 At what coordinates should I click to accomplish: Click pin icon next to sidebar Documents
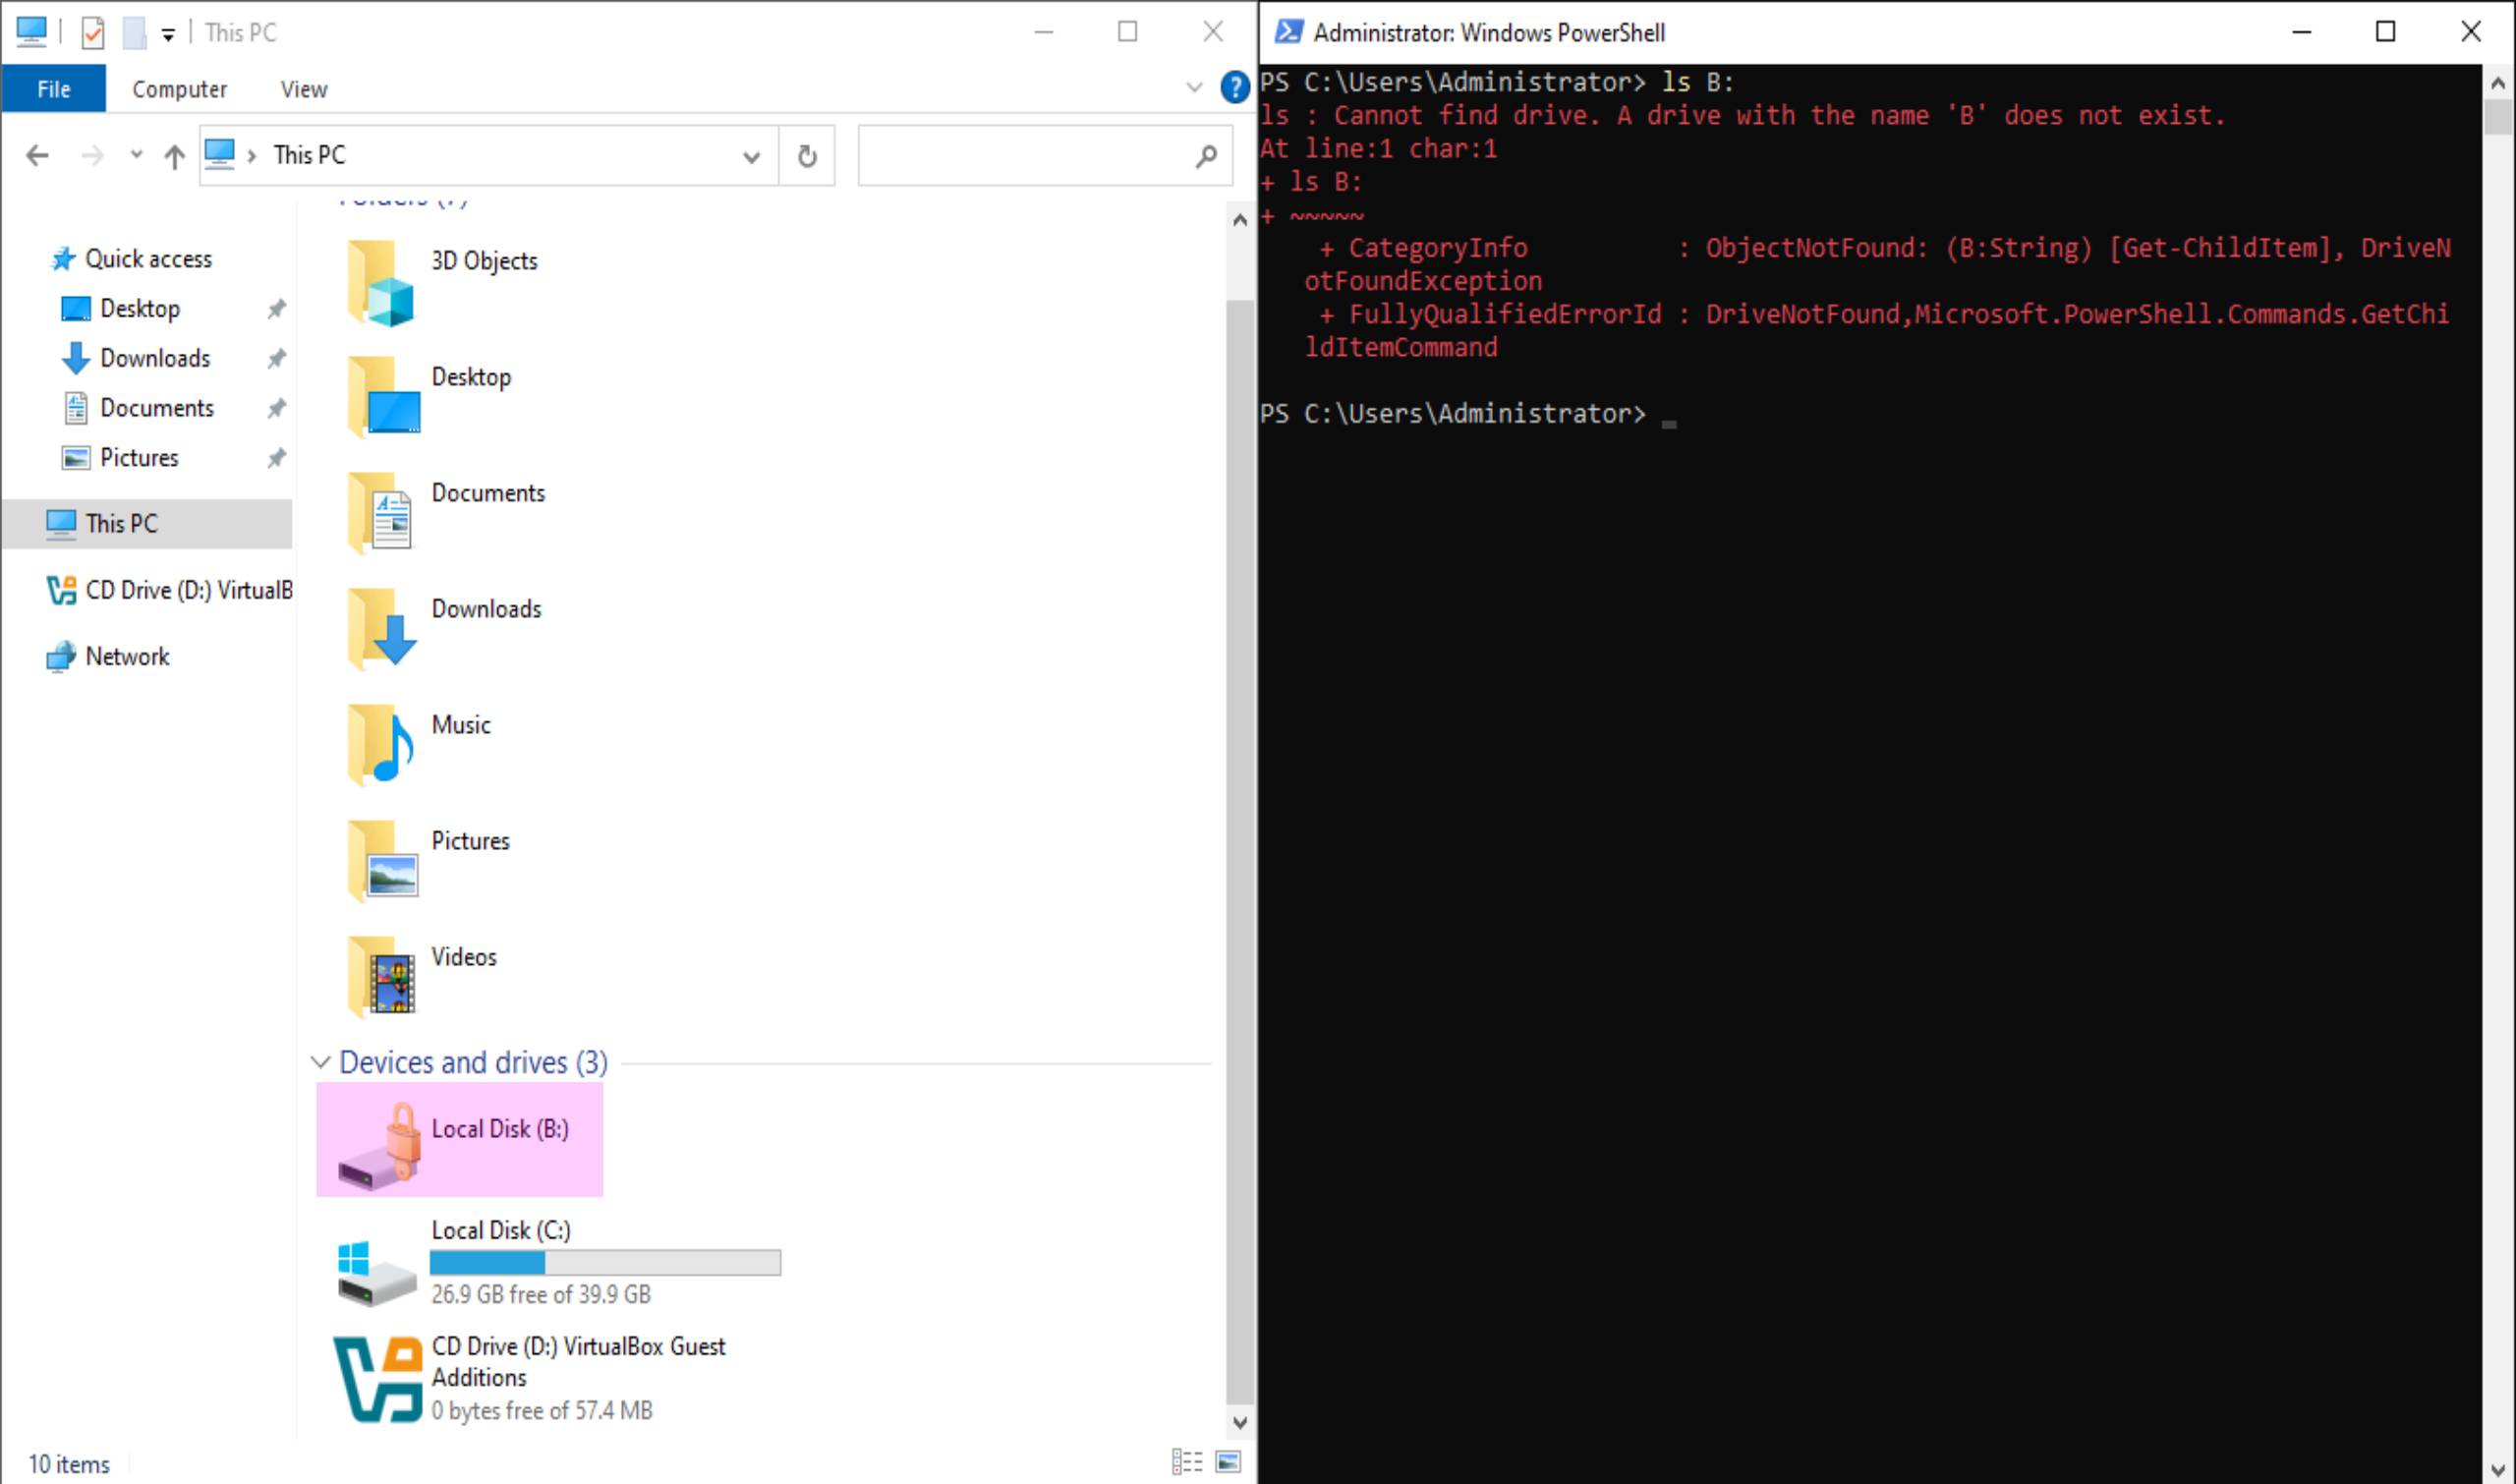tap(277, 408)
